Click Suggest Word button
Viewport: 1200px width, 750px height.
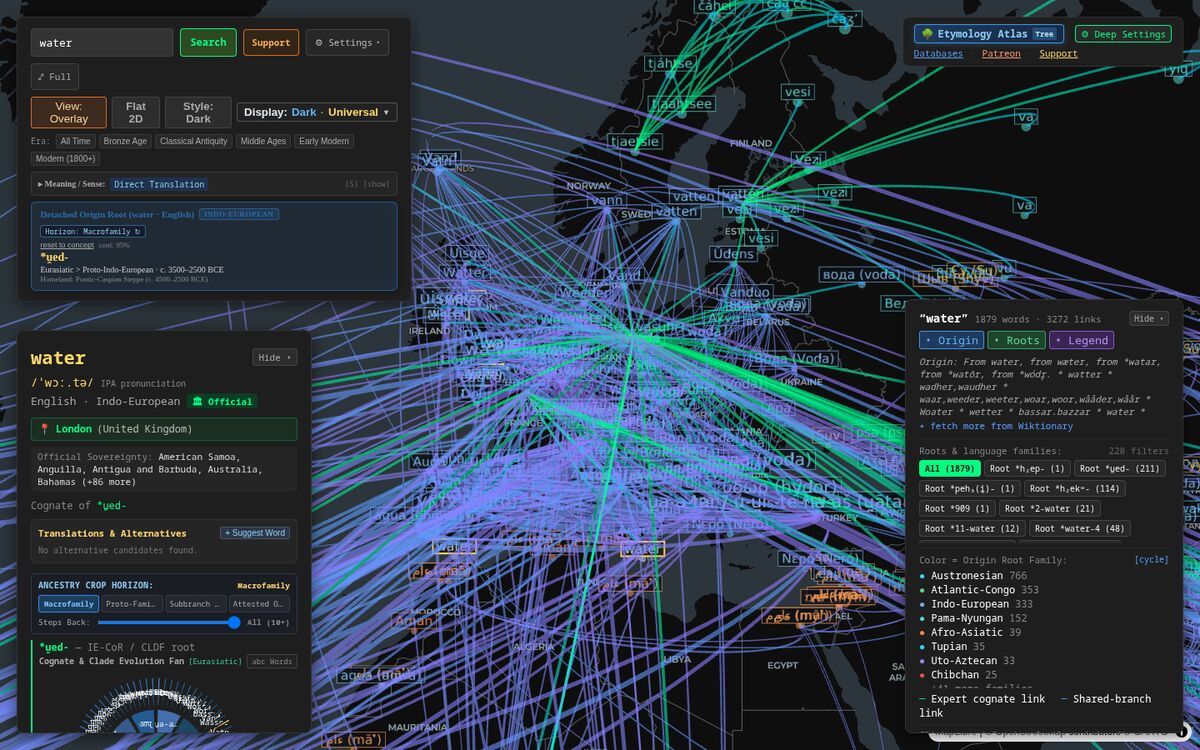click(x=255, y=533)
